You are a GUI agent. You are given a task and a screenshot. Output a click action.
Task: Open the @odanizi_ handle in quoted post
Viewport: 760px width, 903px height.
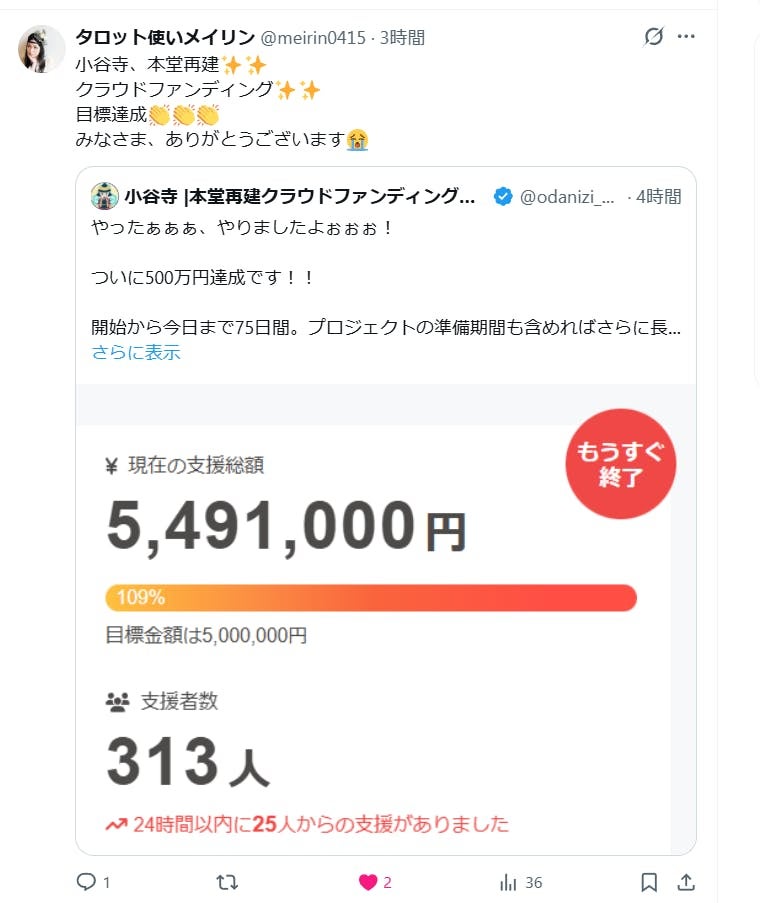pyautogui.click(x=565, y=197)
